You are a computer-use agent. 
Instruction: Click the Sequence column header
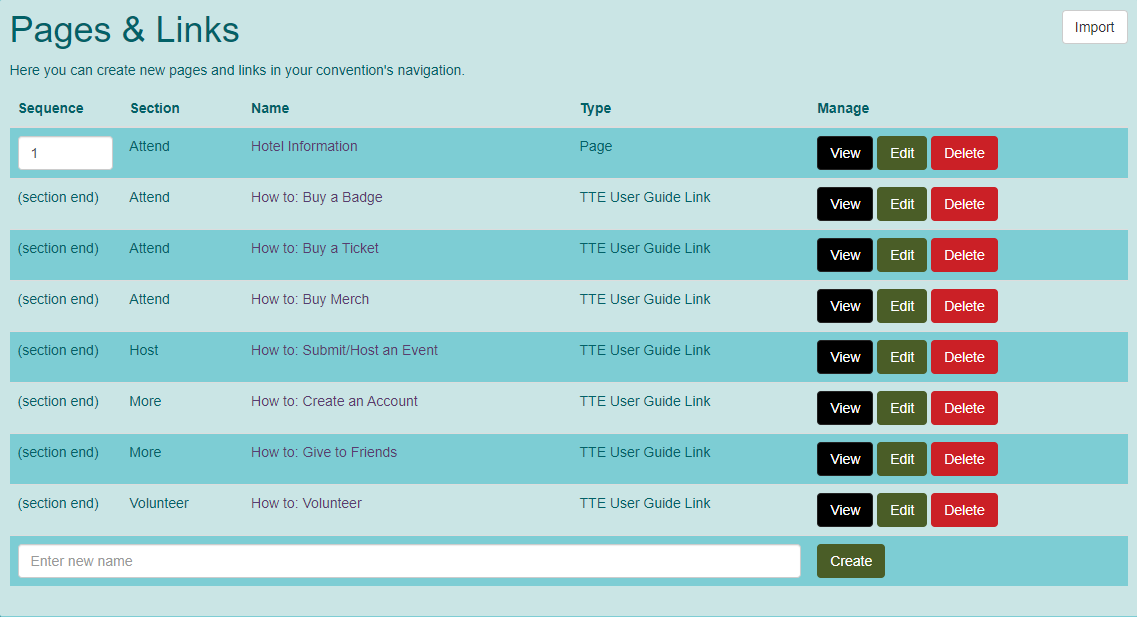pyautogui.click(x=51, y=108)
